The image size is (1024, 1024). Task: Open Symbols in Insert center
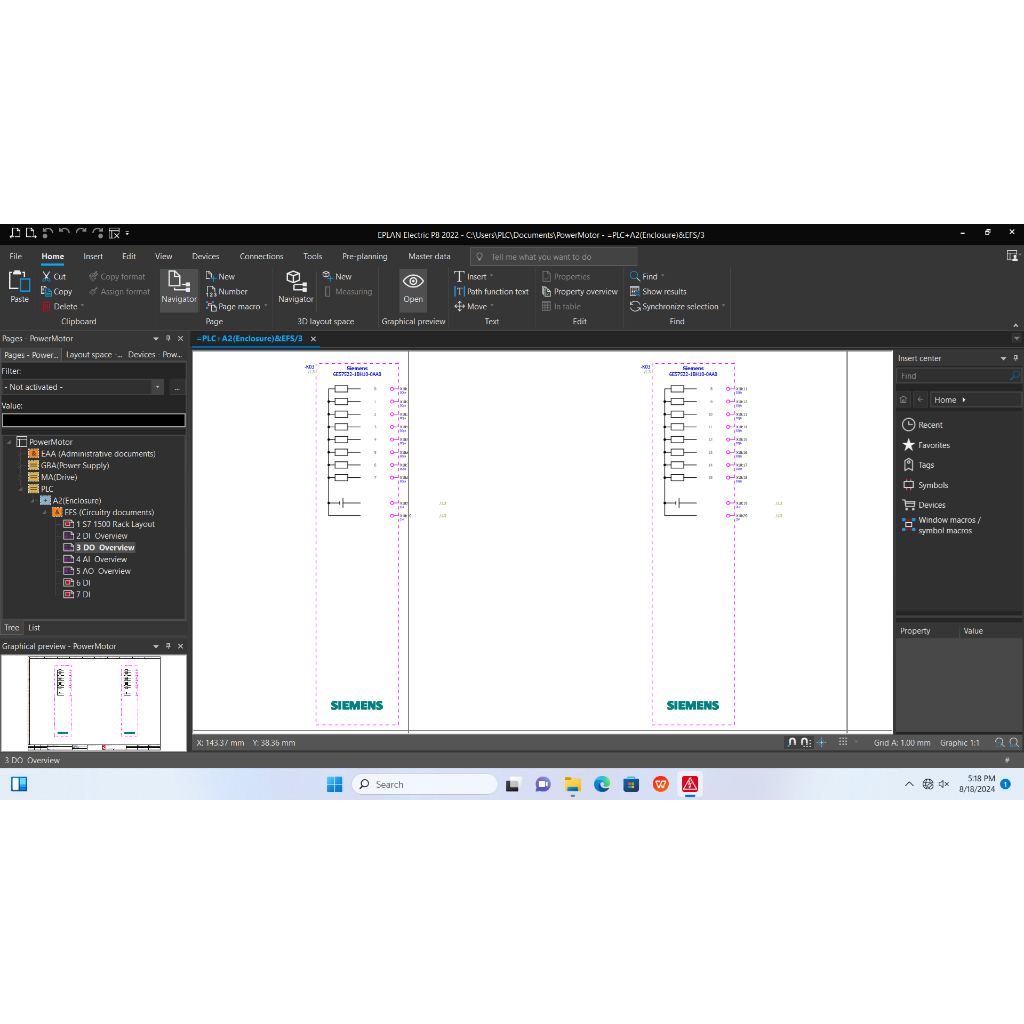tap(925, 485)
